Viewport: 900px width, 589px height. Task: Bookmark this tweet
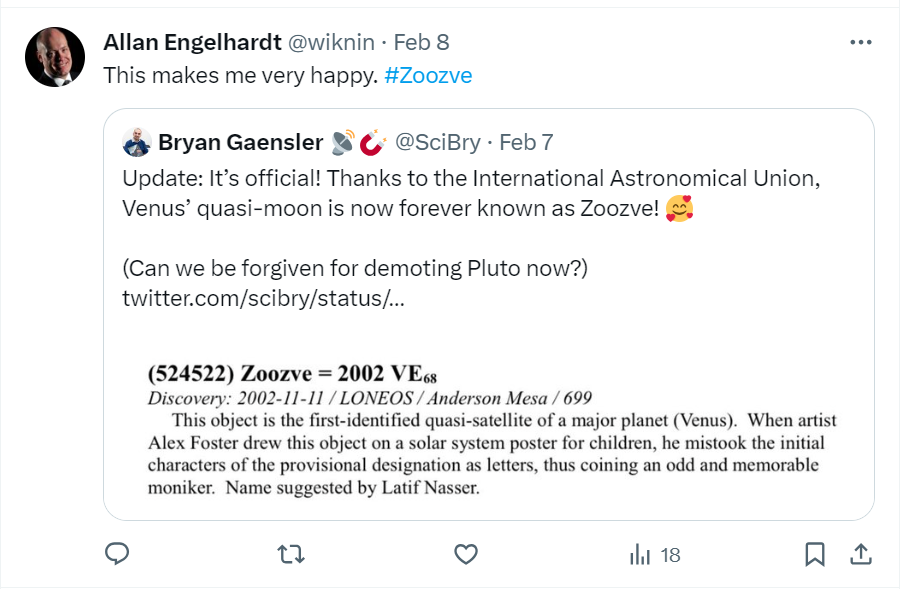(x=815, y=554)
